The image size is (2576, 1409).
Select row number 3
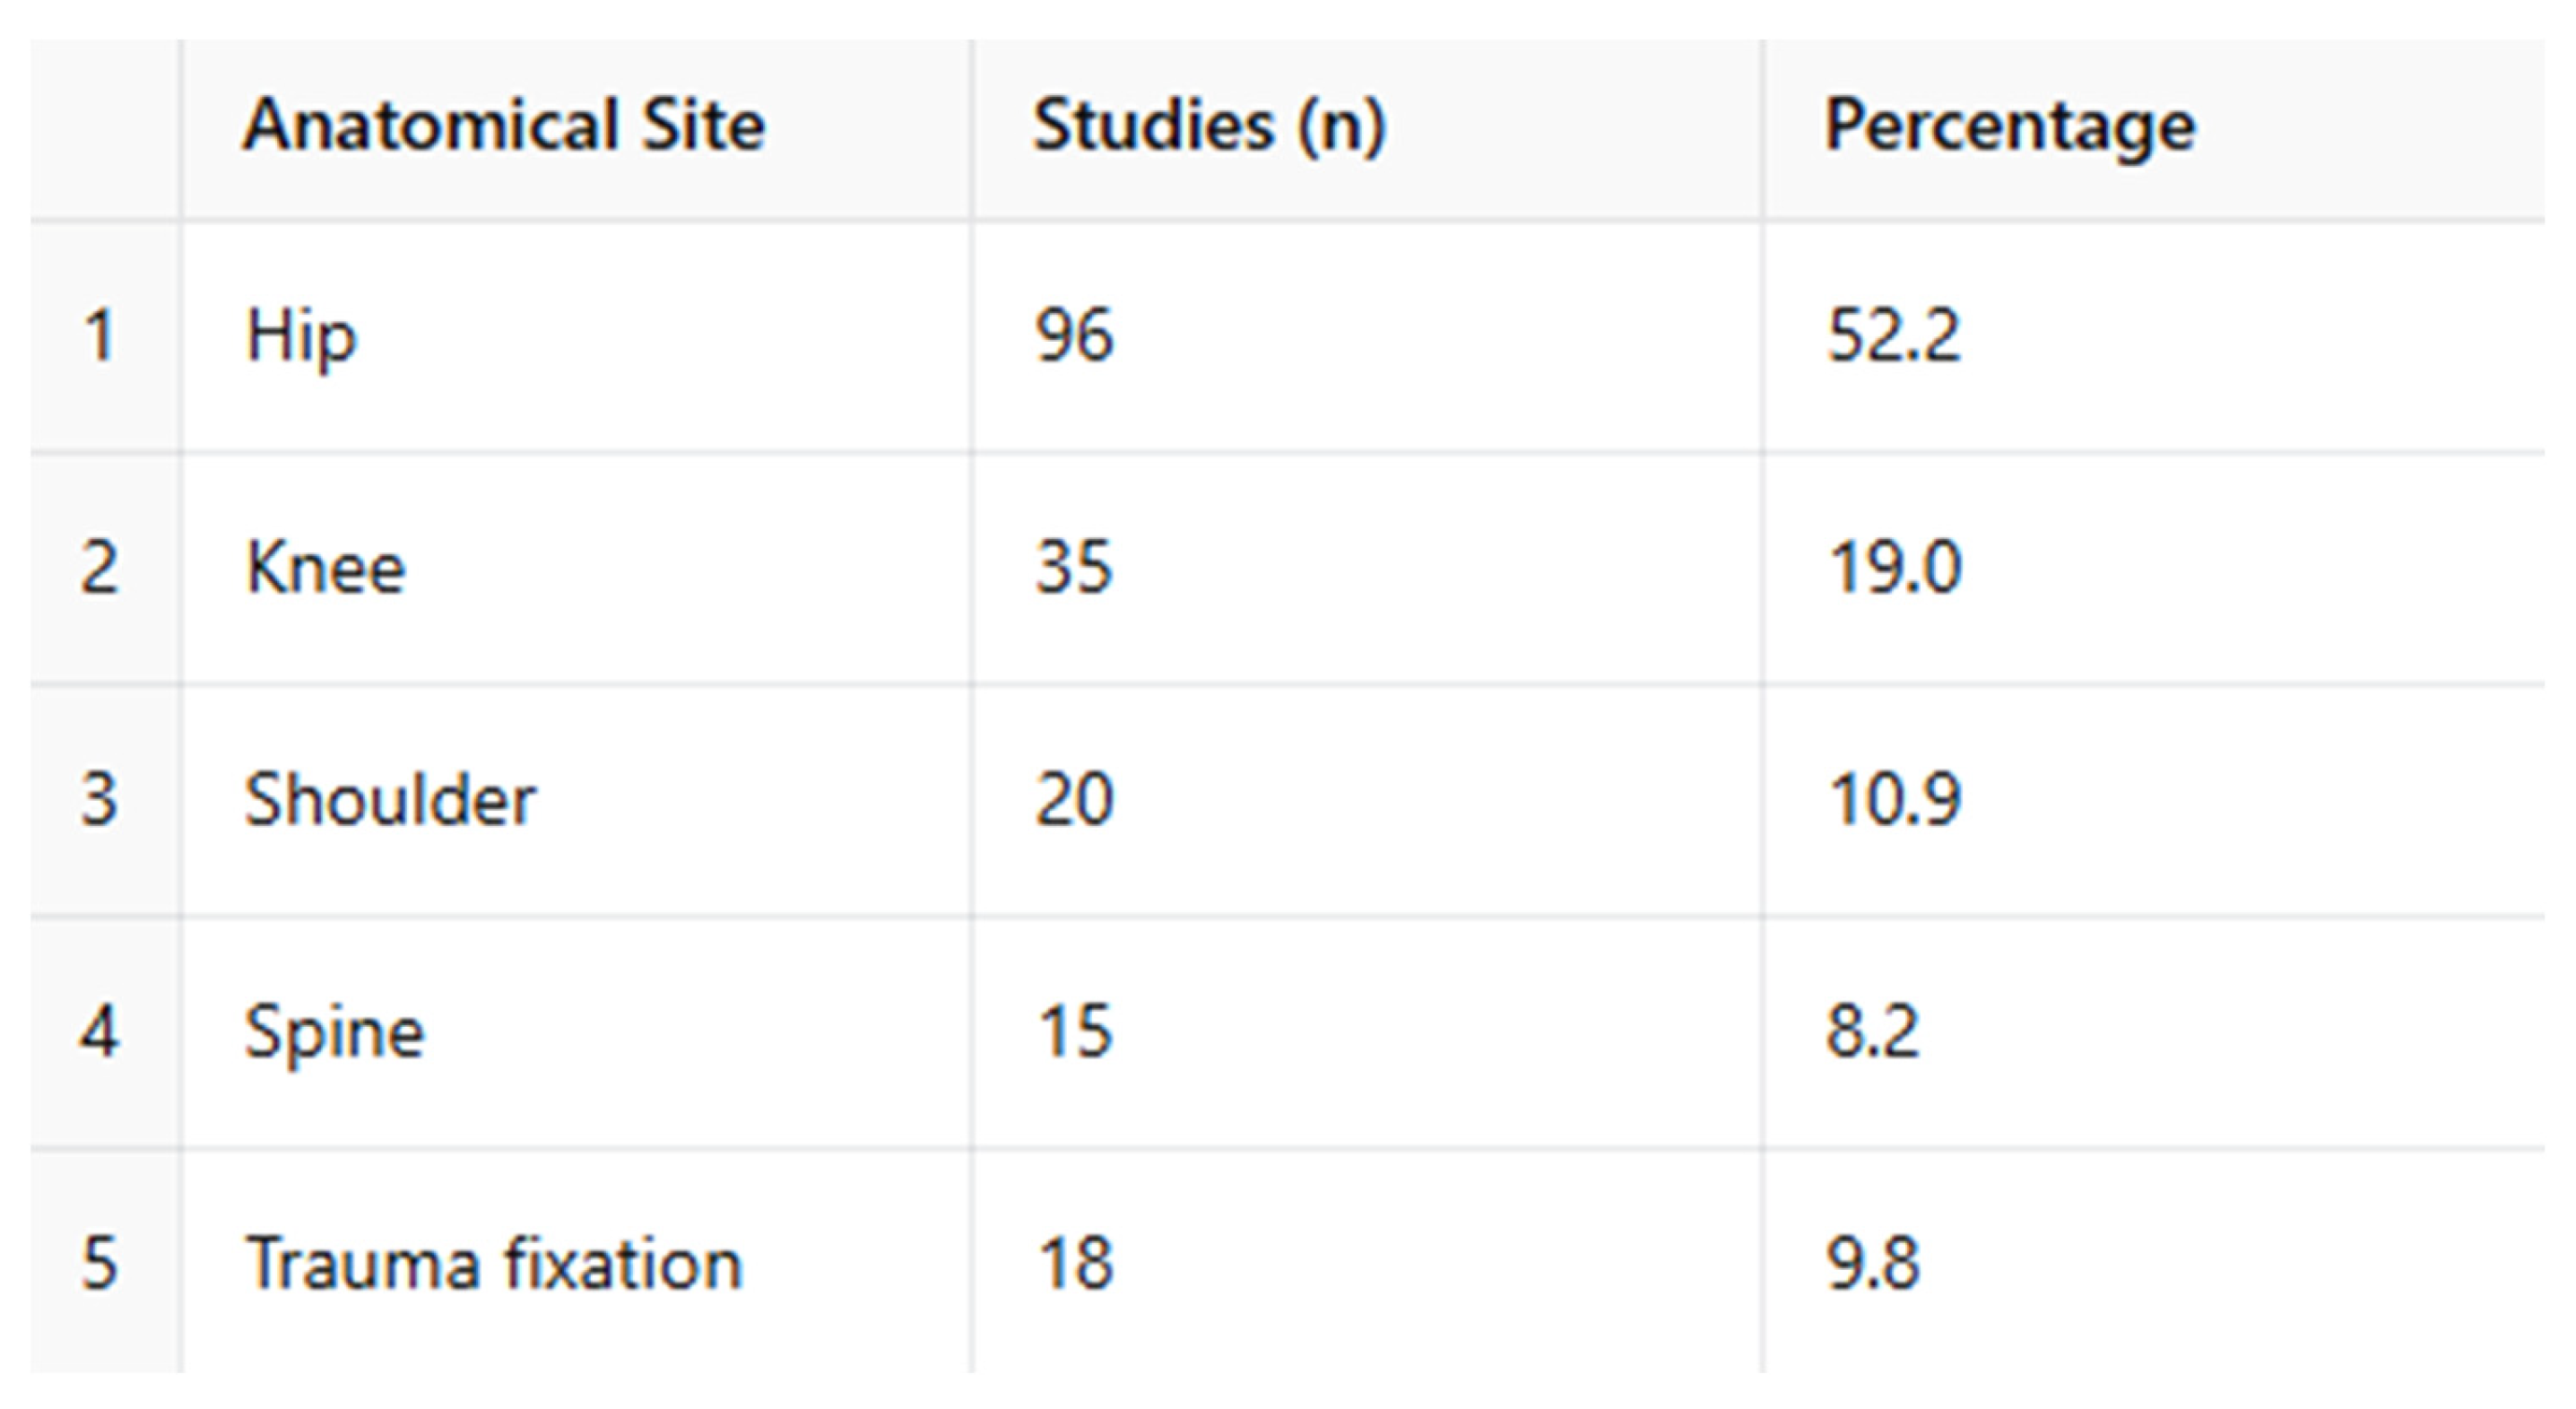[x=100, y=800]
